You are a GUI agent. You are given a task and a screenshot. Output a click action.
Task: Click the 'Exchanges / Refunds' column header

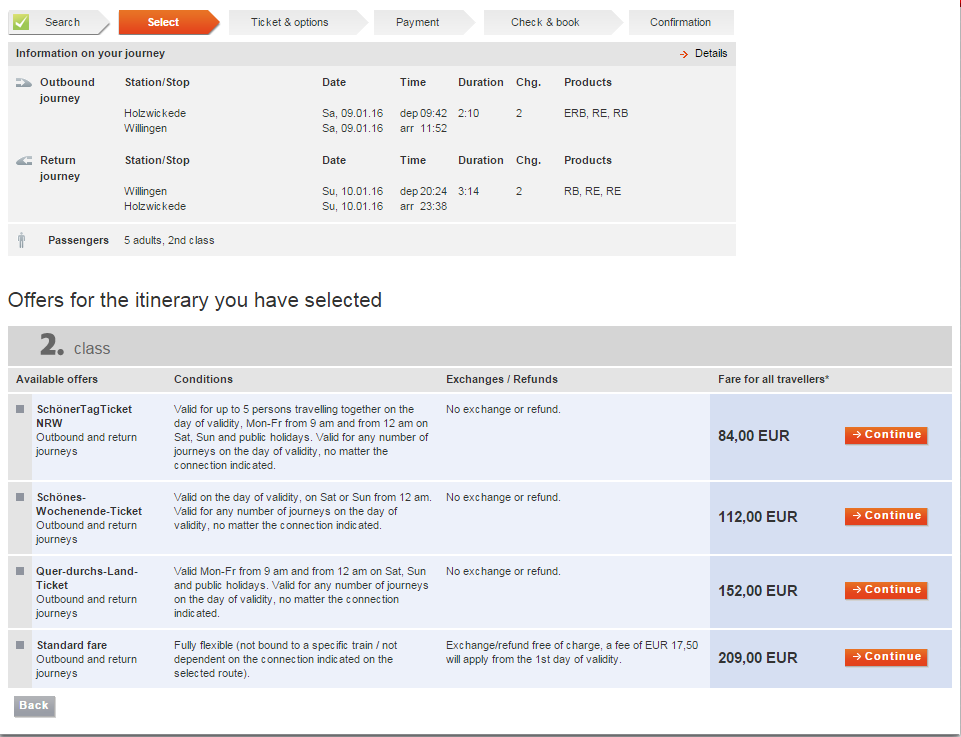click(x=502, y=379)
